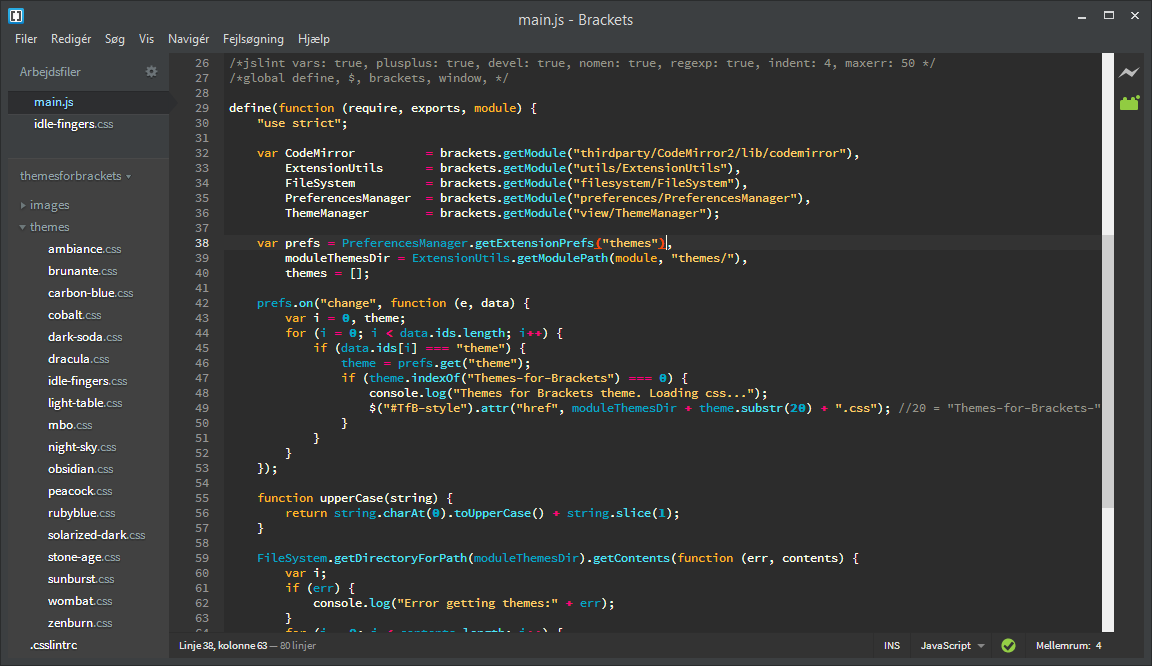Image resolution: width=1152 pixels, height=666 pixels.
Task: Open dracula.css in the file tree
Action: pyautogui.click(x=78, y=359)
